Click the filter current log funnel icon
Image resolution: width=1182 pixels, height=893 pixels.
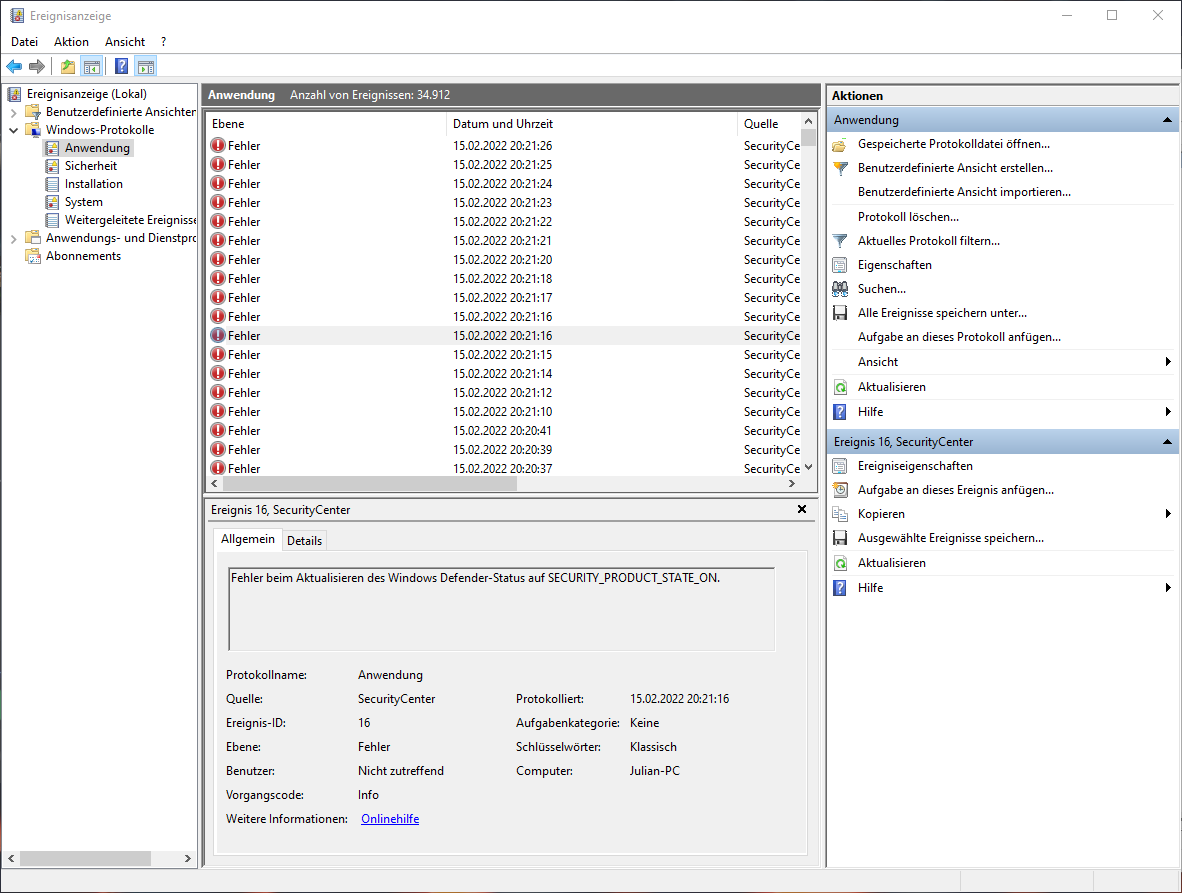pos(840,240)
